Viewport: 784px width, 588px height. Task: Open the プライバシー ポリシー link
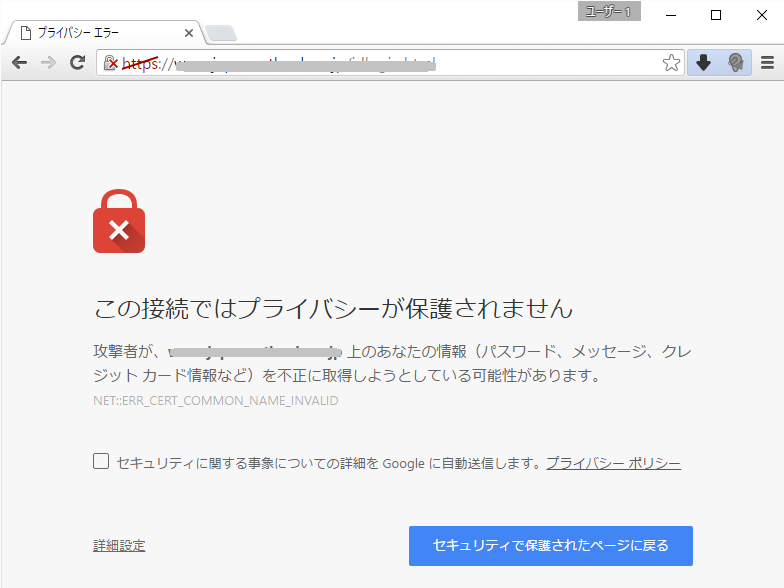(613, 464)
